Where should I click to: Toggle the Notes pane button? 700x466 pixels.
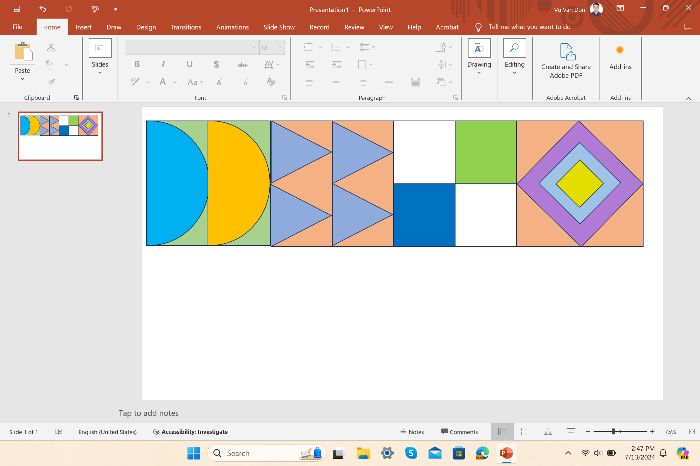coord(412,432)
